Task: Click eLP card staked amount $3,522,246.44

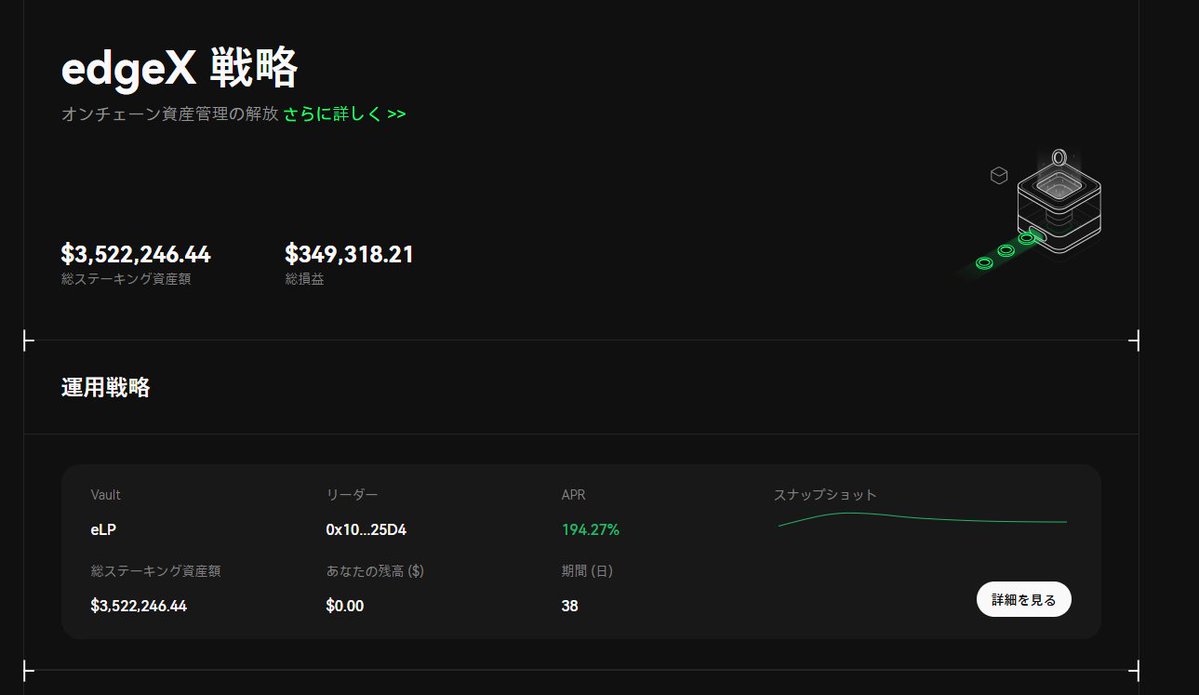Action: [138, 606]
